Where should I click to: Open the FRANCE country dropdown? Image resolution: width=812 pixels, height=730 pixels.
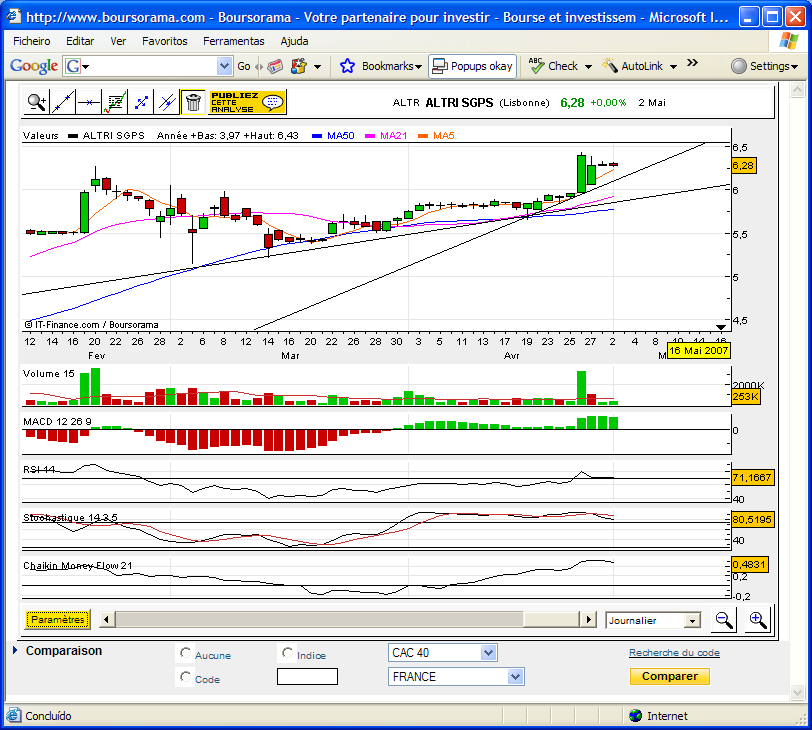tap(515, 677)
